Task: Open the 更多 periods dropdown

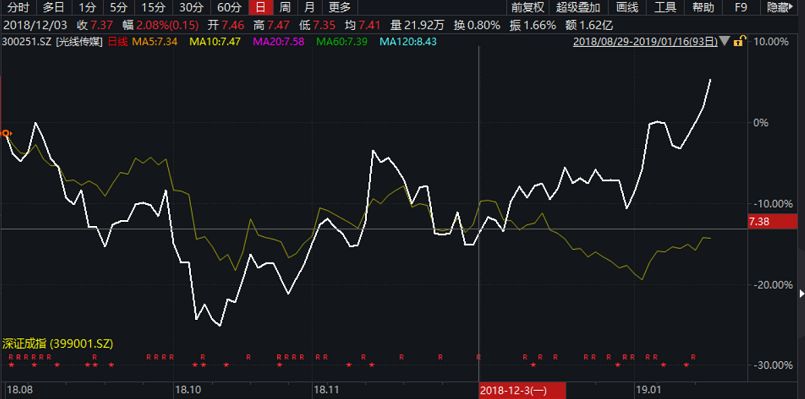Action: click(339, 7)
